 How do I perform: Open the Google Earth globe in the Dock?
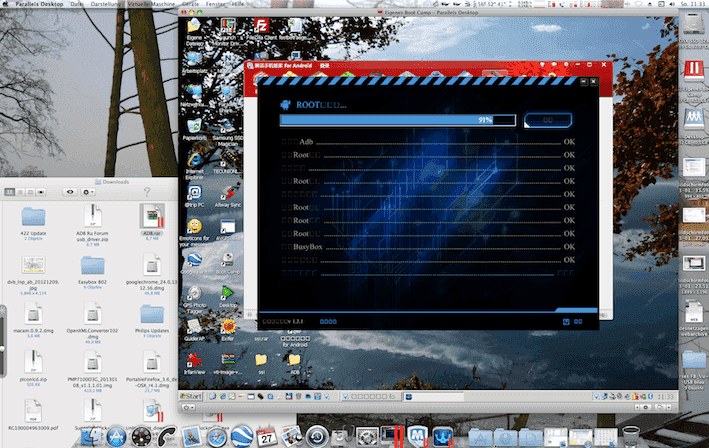click(242, 437)
